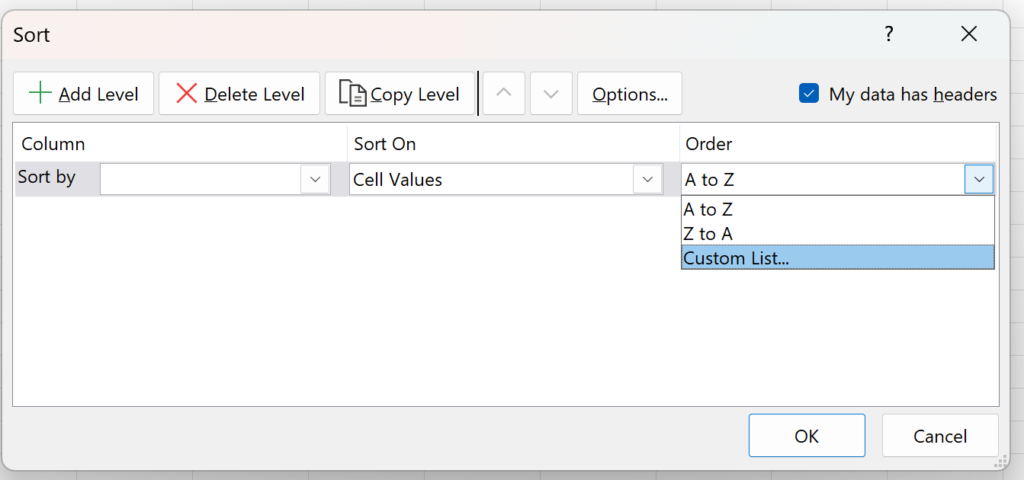Select Custom List... option
Screen dimensions: 1024x480
[x=838, y=257]
